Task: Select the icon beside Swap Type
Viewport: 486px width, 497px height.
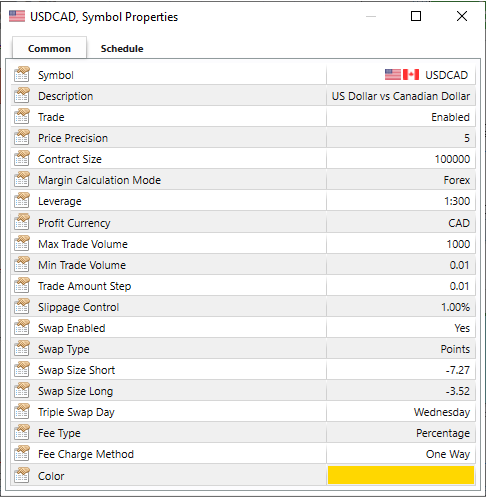Action: pos(22,348)
